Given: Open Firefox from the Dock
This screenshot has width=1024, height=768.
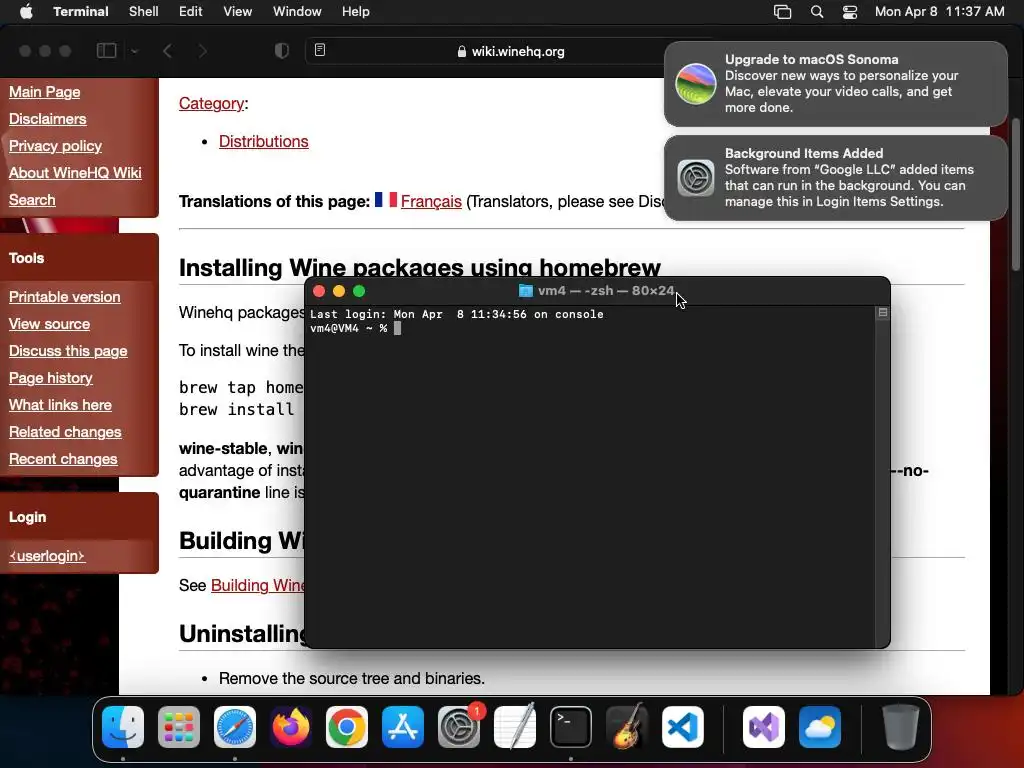Looking at the screenshot, I should [291, 727].
